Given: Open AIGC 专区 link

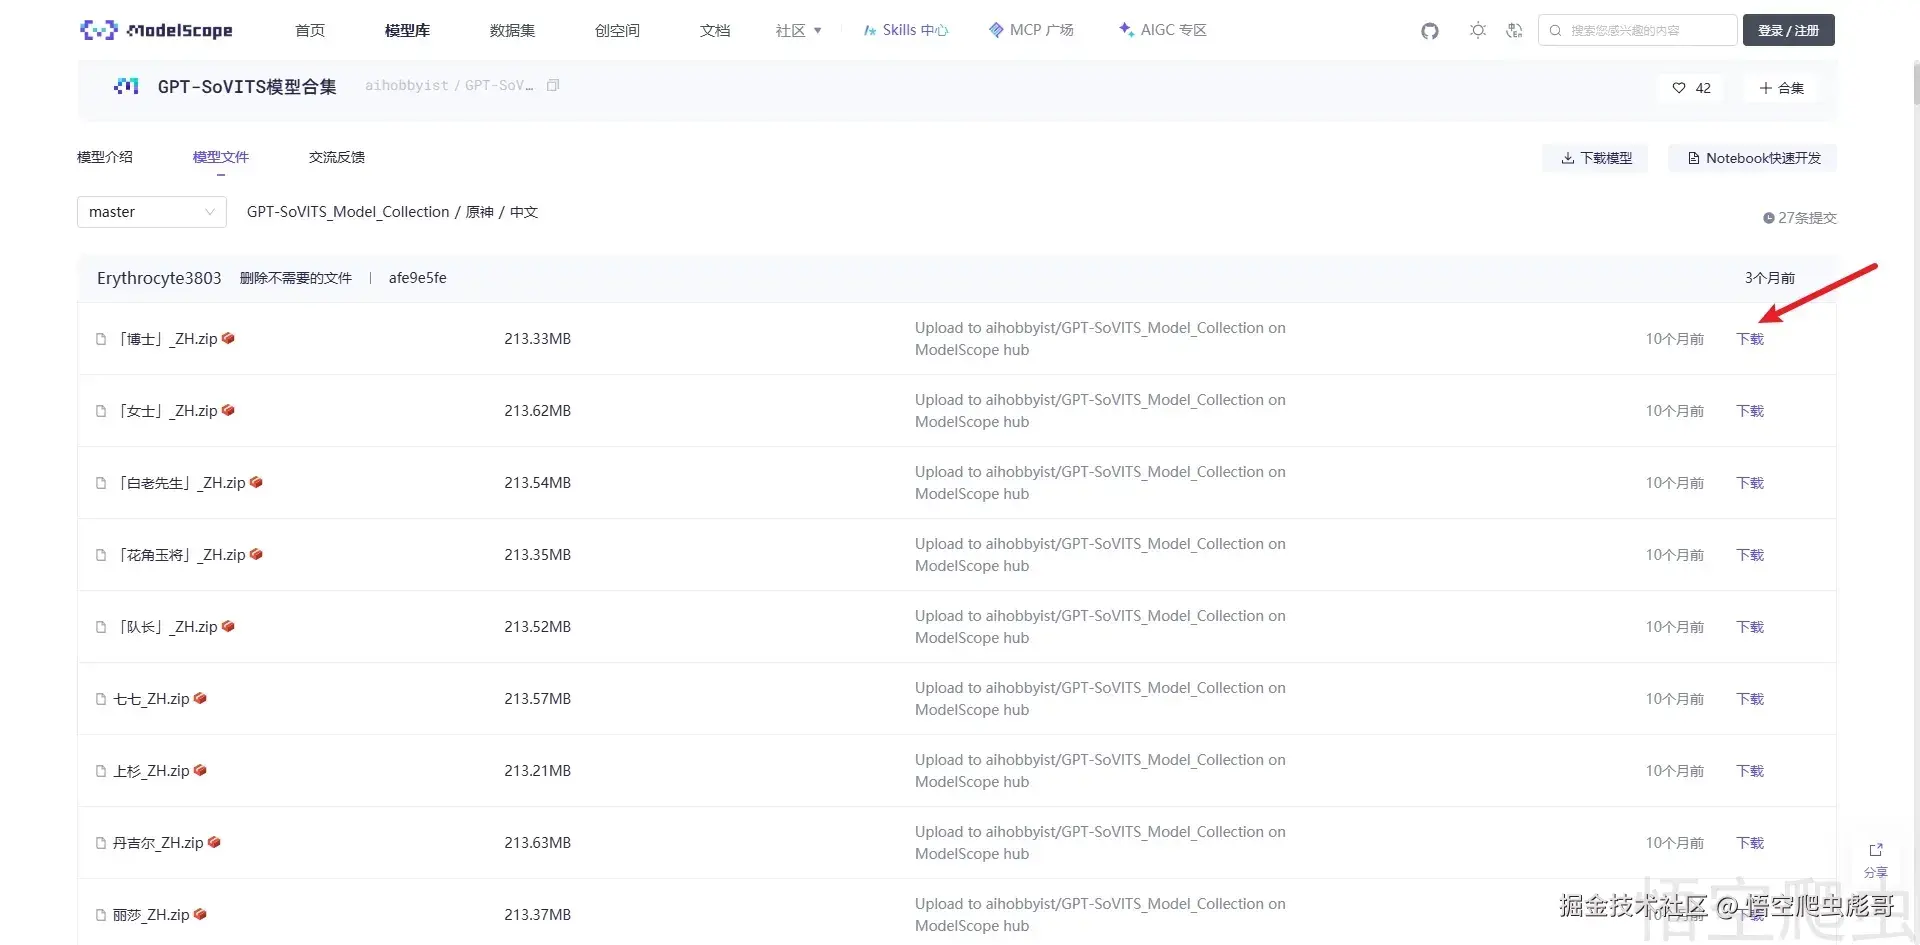Looking at the screenshot, I should point(1163,31).
